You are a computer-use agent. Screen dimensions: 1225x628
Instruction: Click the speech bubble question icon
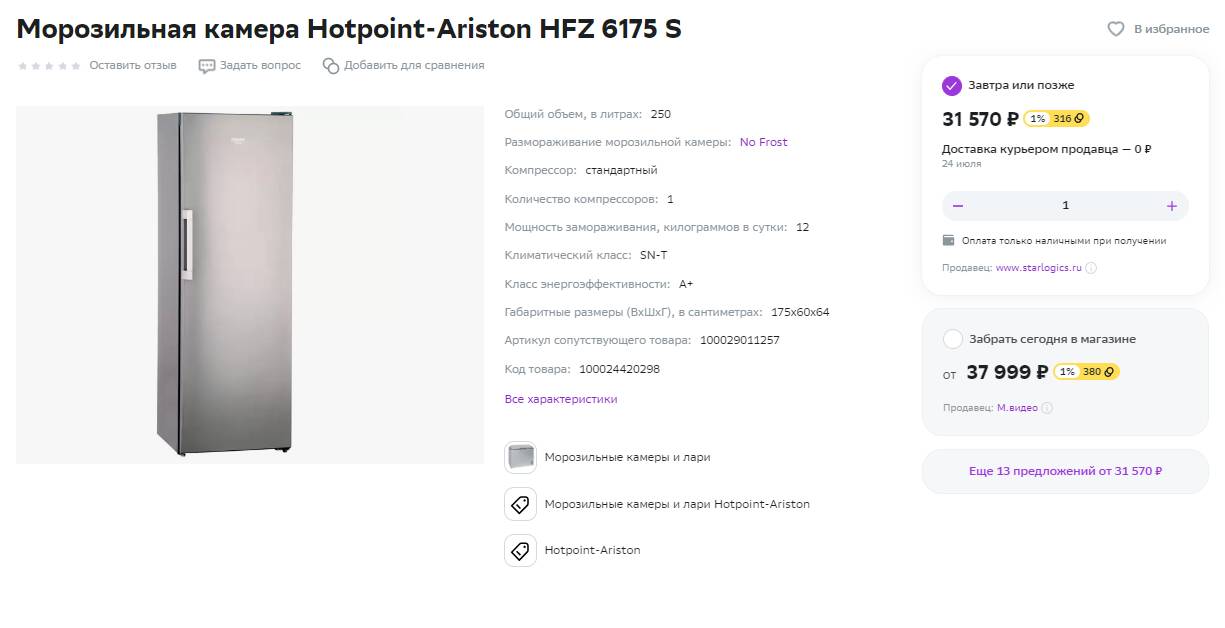pyautogui.click(x=207, y=66)
